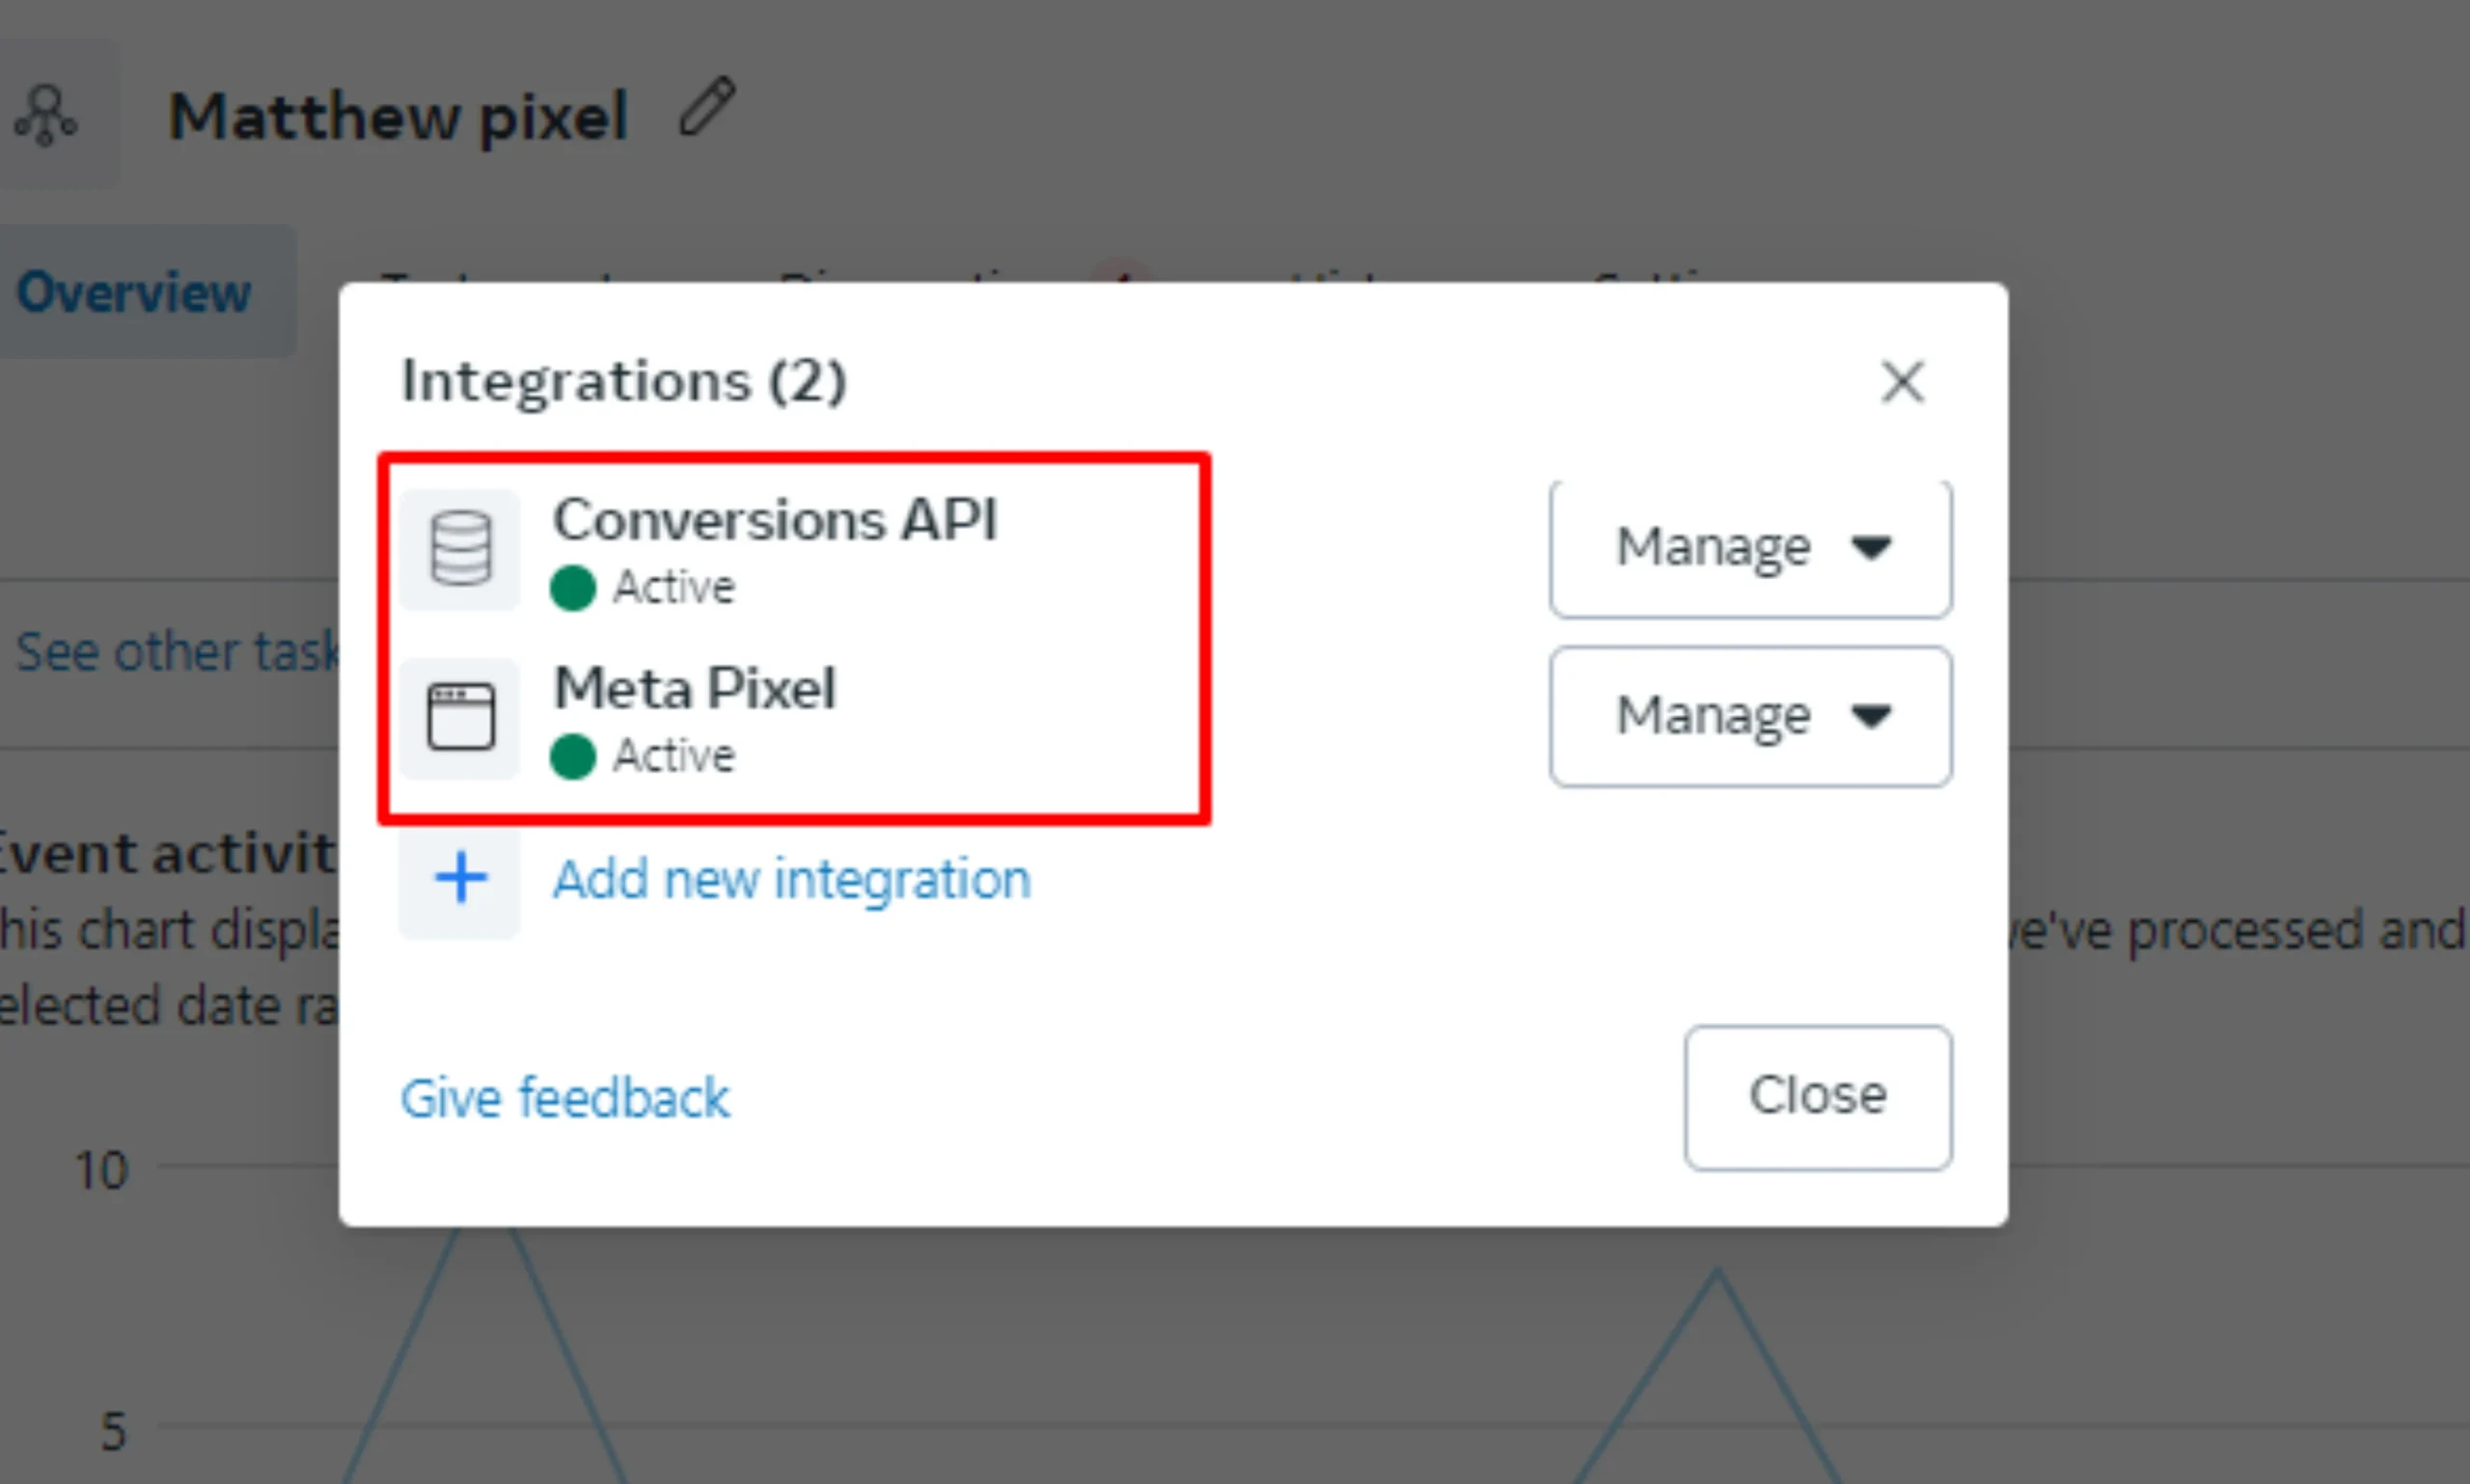This screenshot has height=1484, width=2470.
Task: Select the Conversions API integration name
Action: point(775,520)
